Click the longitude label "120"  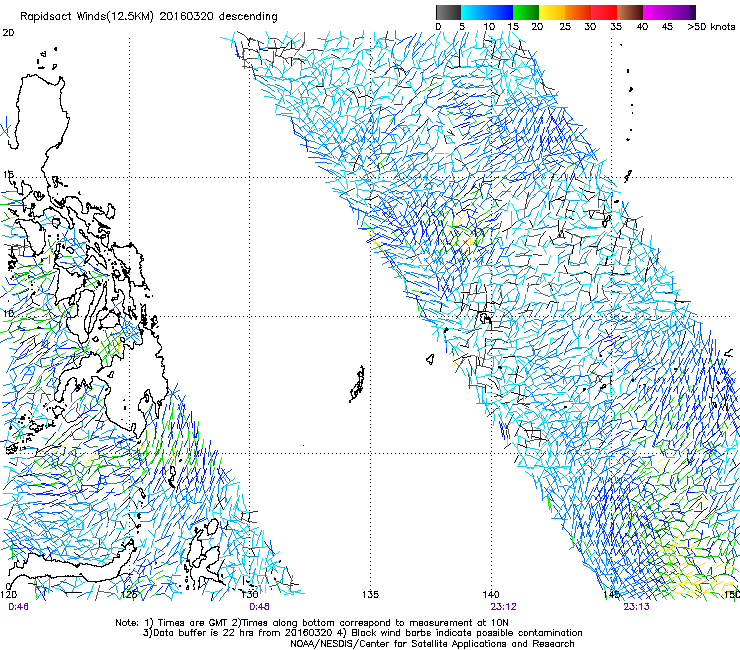8,594
